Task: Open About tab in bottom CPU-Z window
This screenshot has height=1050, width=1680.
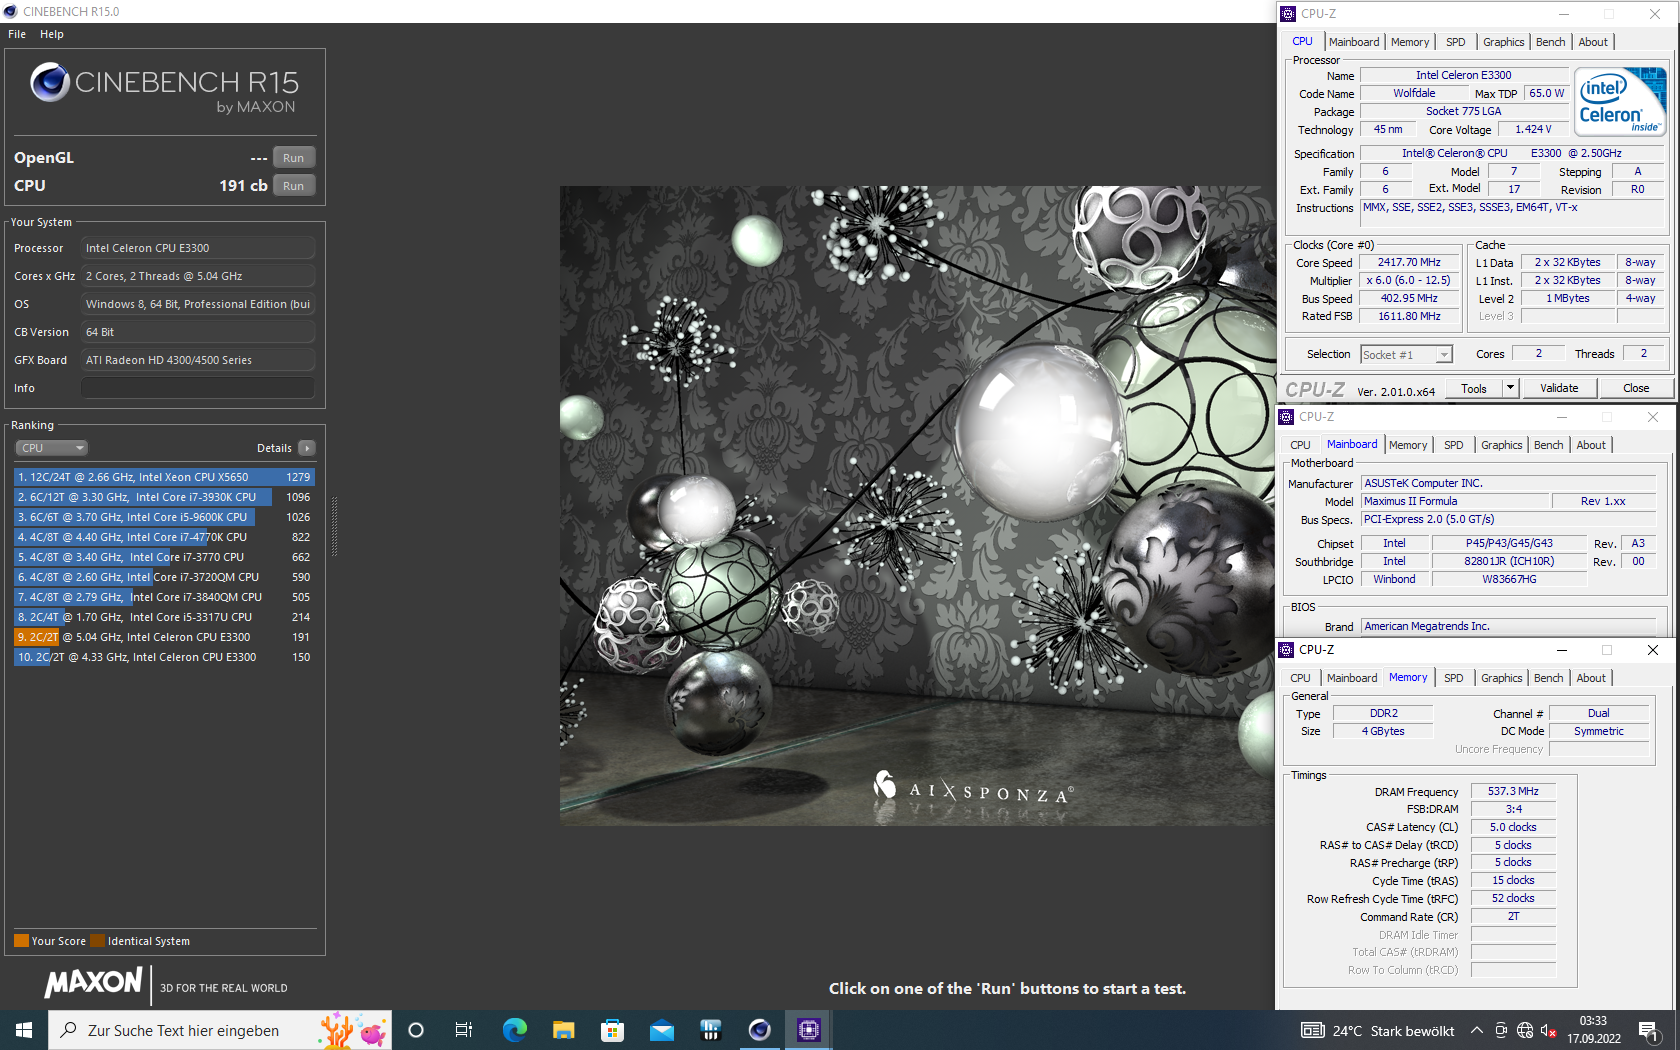Action: click(1591, 678)
